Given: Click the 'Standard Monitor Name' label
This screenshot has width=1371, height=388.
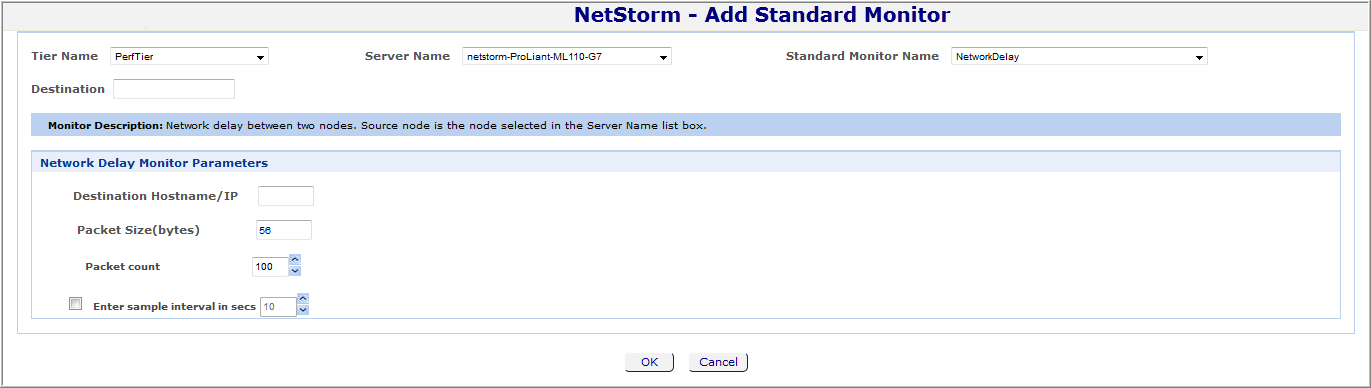Looking at the screenshot, I should click(862, 56).
